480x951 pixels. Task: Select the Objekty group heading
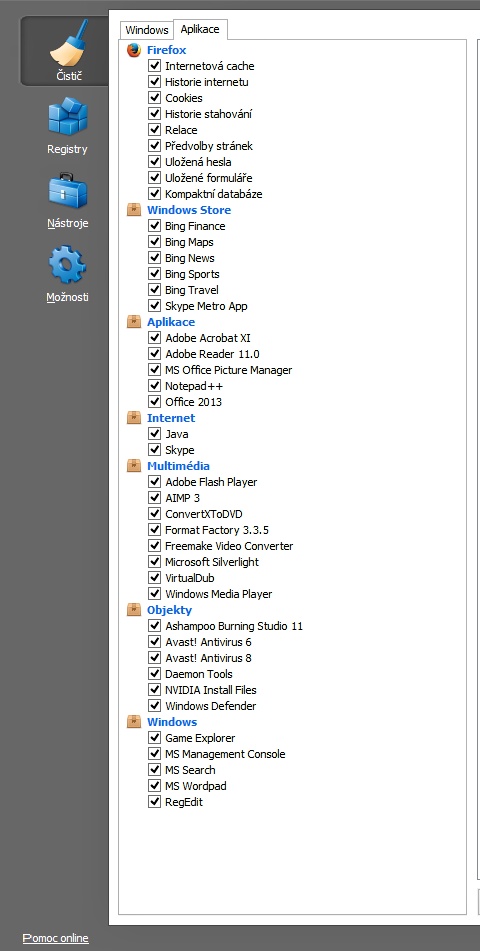169,610
